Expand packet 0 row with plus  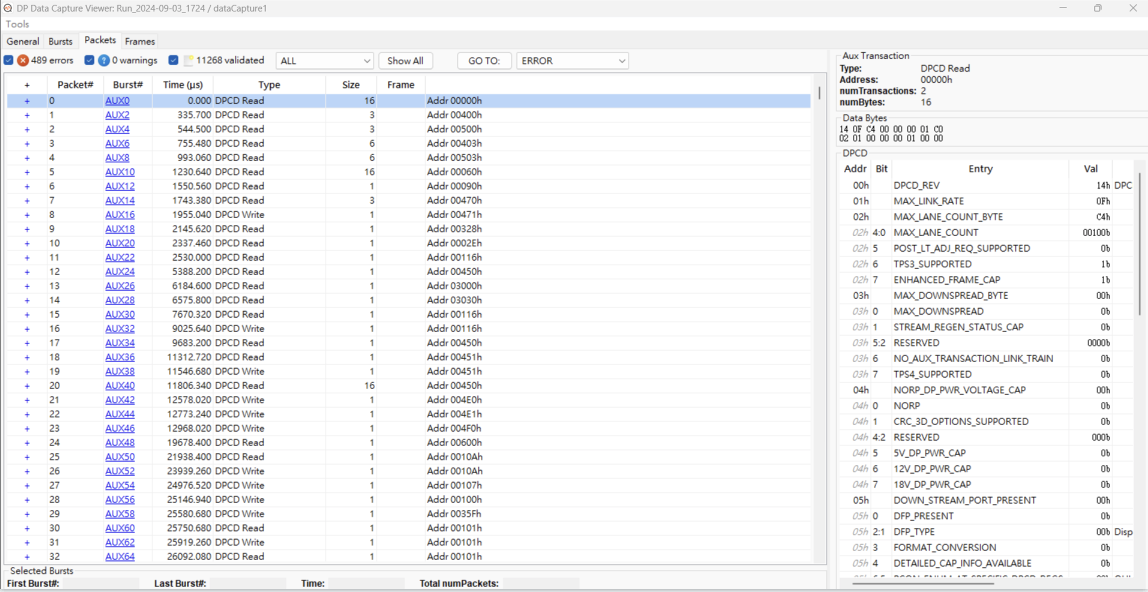click(x=27, y=101)
